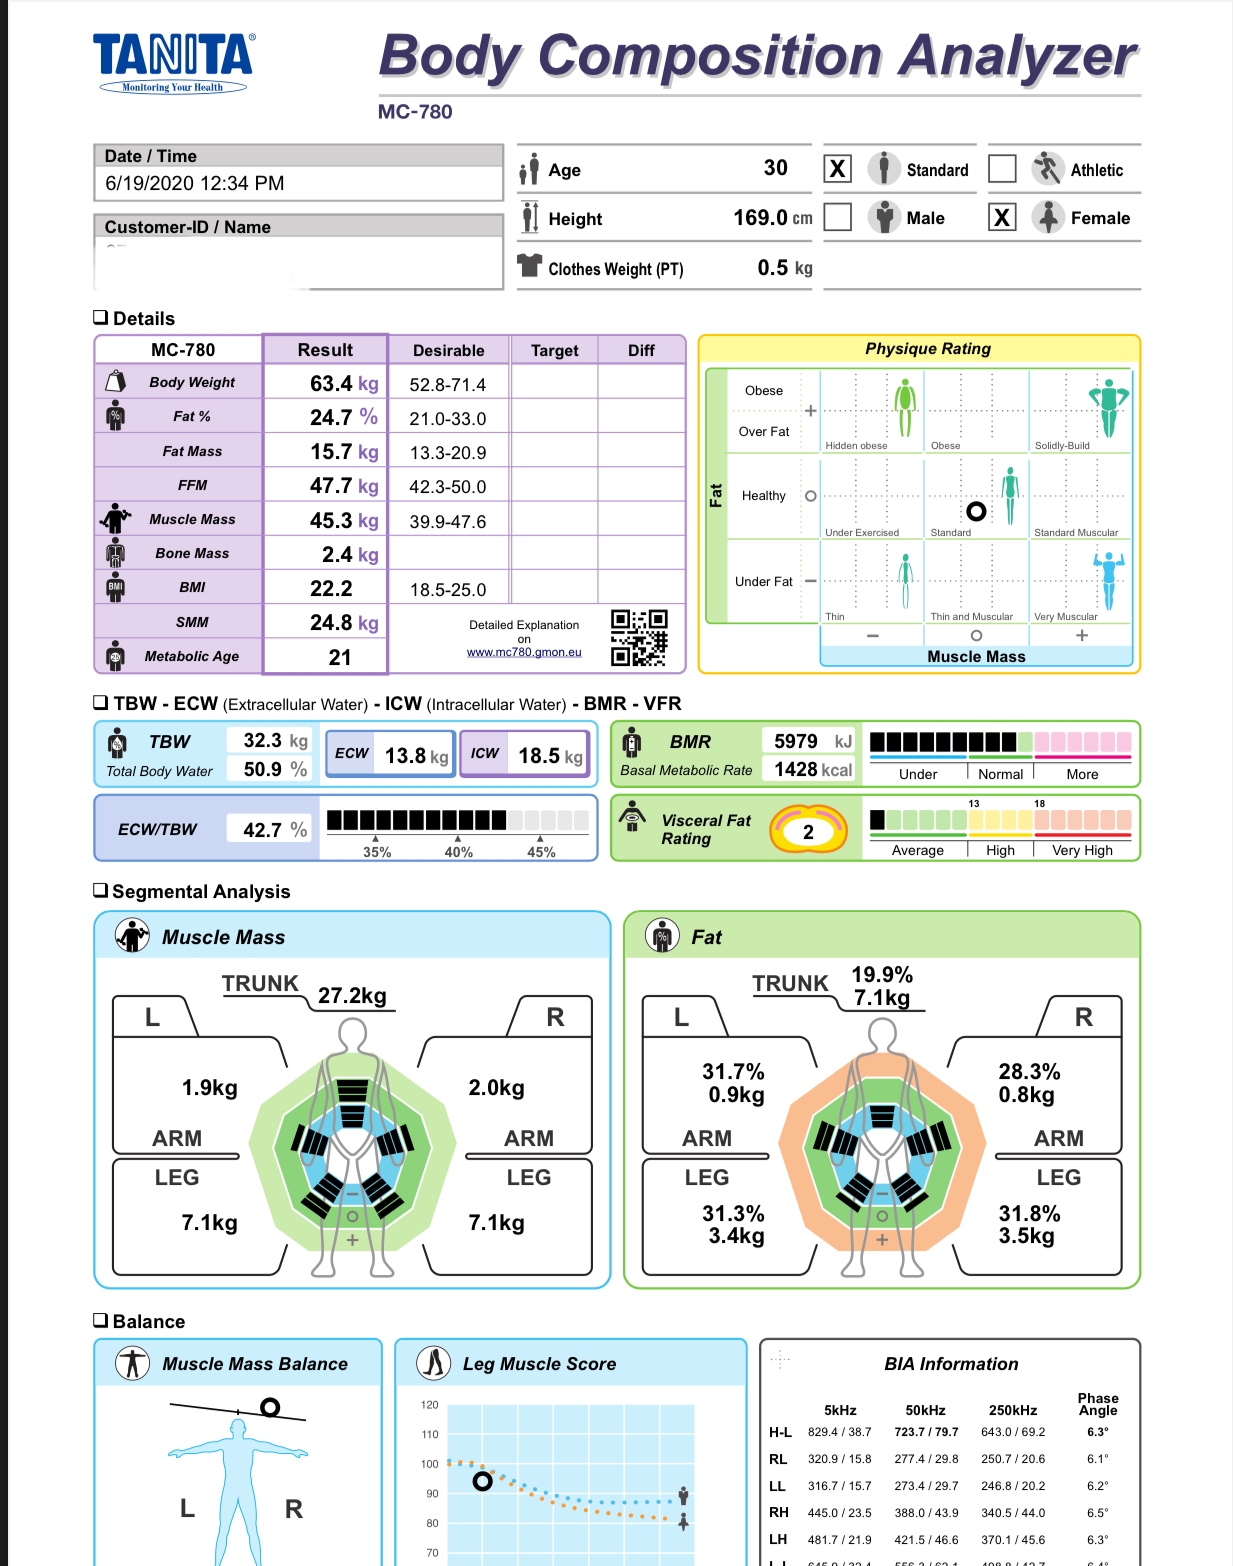
Task: Click the Athletic runner icon
Action: pyautogui.click(x=1047, y=168)
